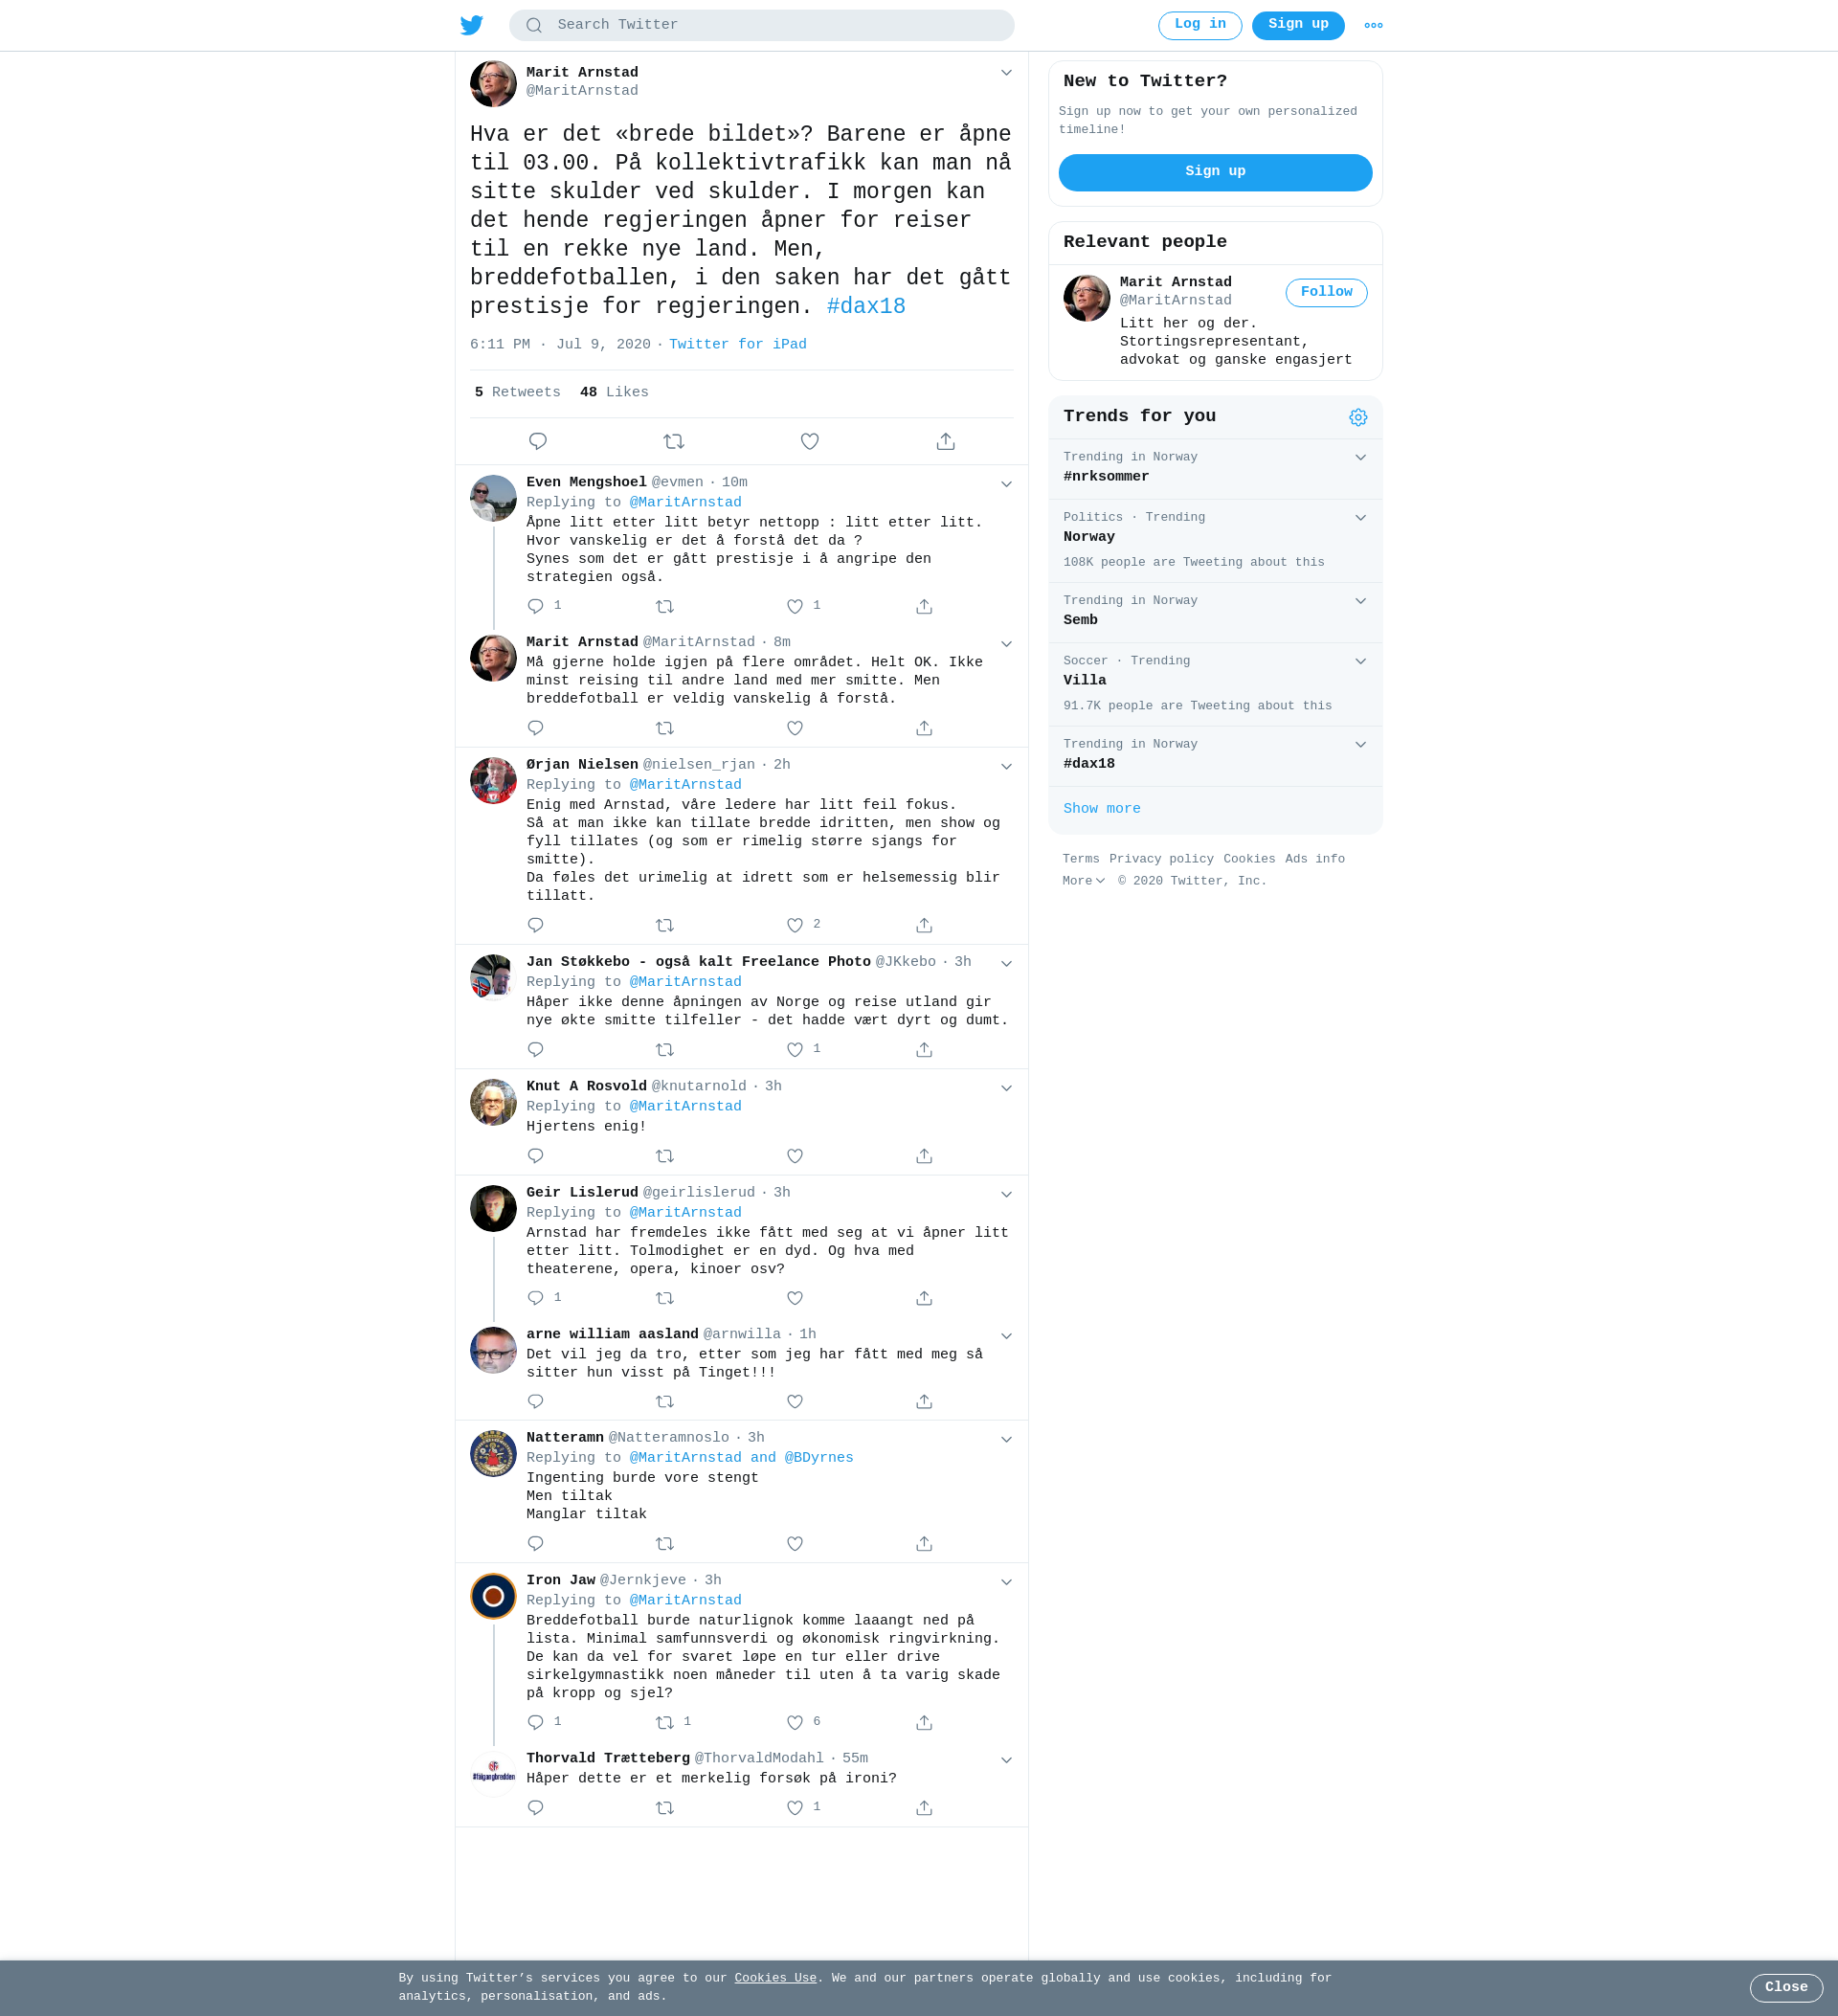Focus the Search Twitter field
Image resolution: width=1838 pixels, height=2016 pixels.
pyautogui.click(x=761, y=25)
